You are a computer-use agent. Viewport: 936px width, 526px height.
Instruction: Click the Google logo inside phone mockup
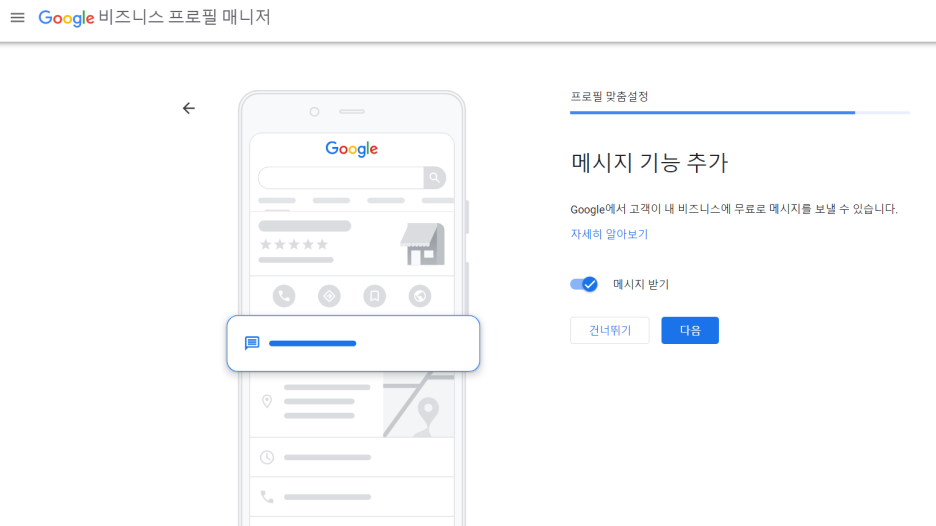tap(352, 149)
